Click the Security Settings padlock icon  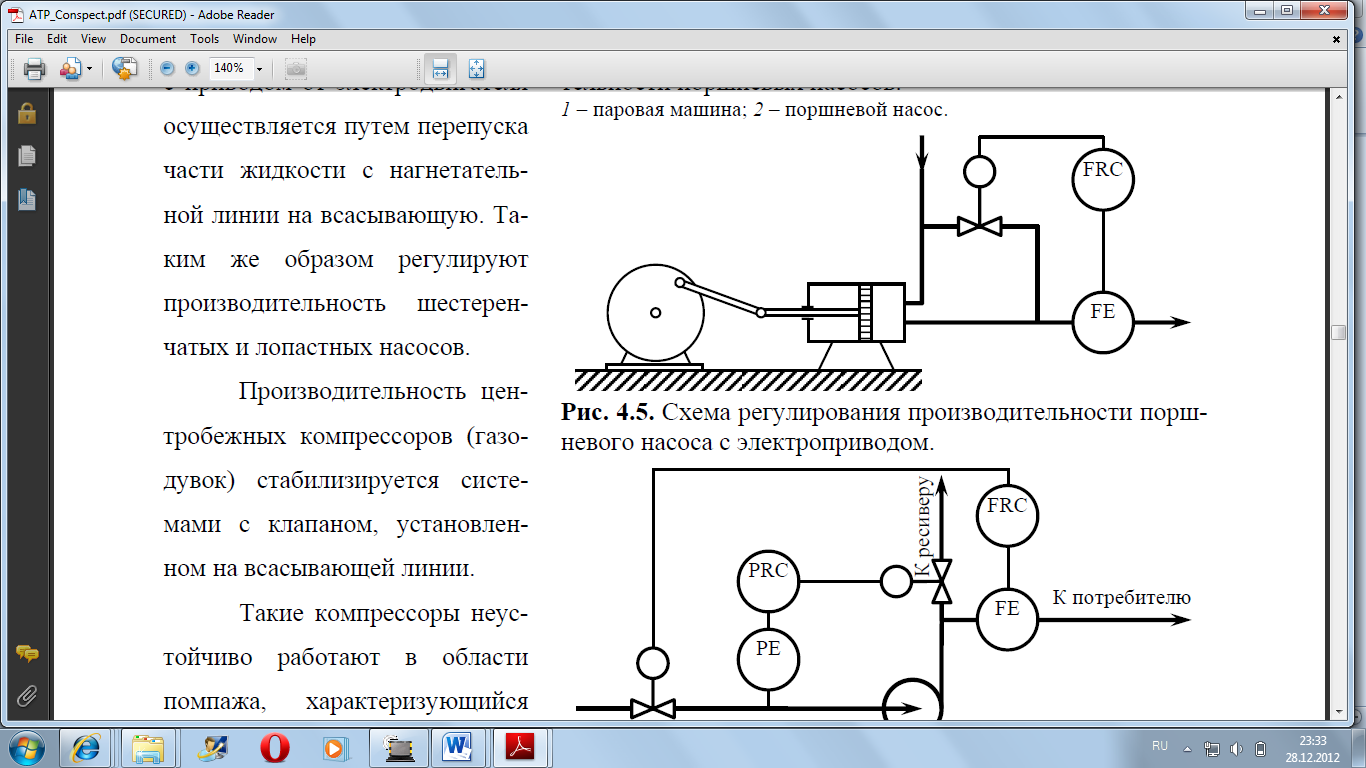pos(26,113)
